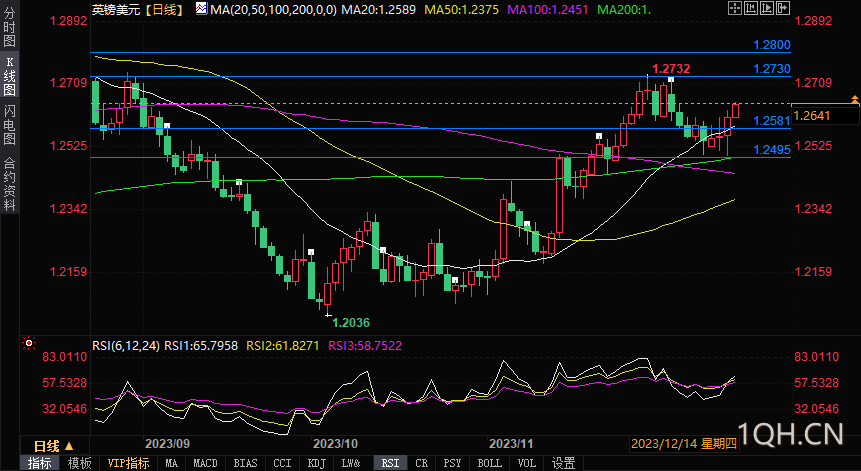Click the shrink chart axis icon
This screenshot has width=861, height=471.
click(751, 8)
